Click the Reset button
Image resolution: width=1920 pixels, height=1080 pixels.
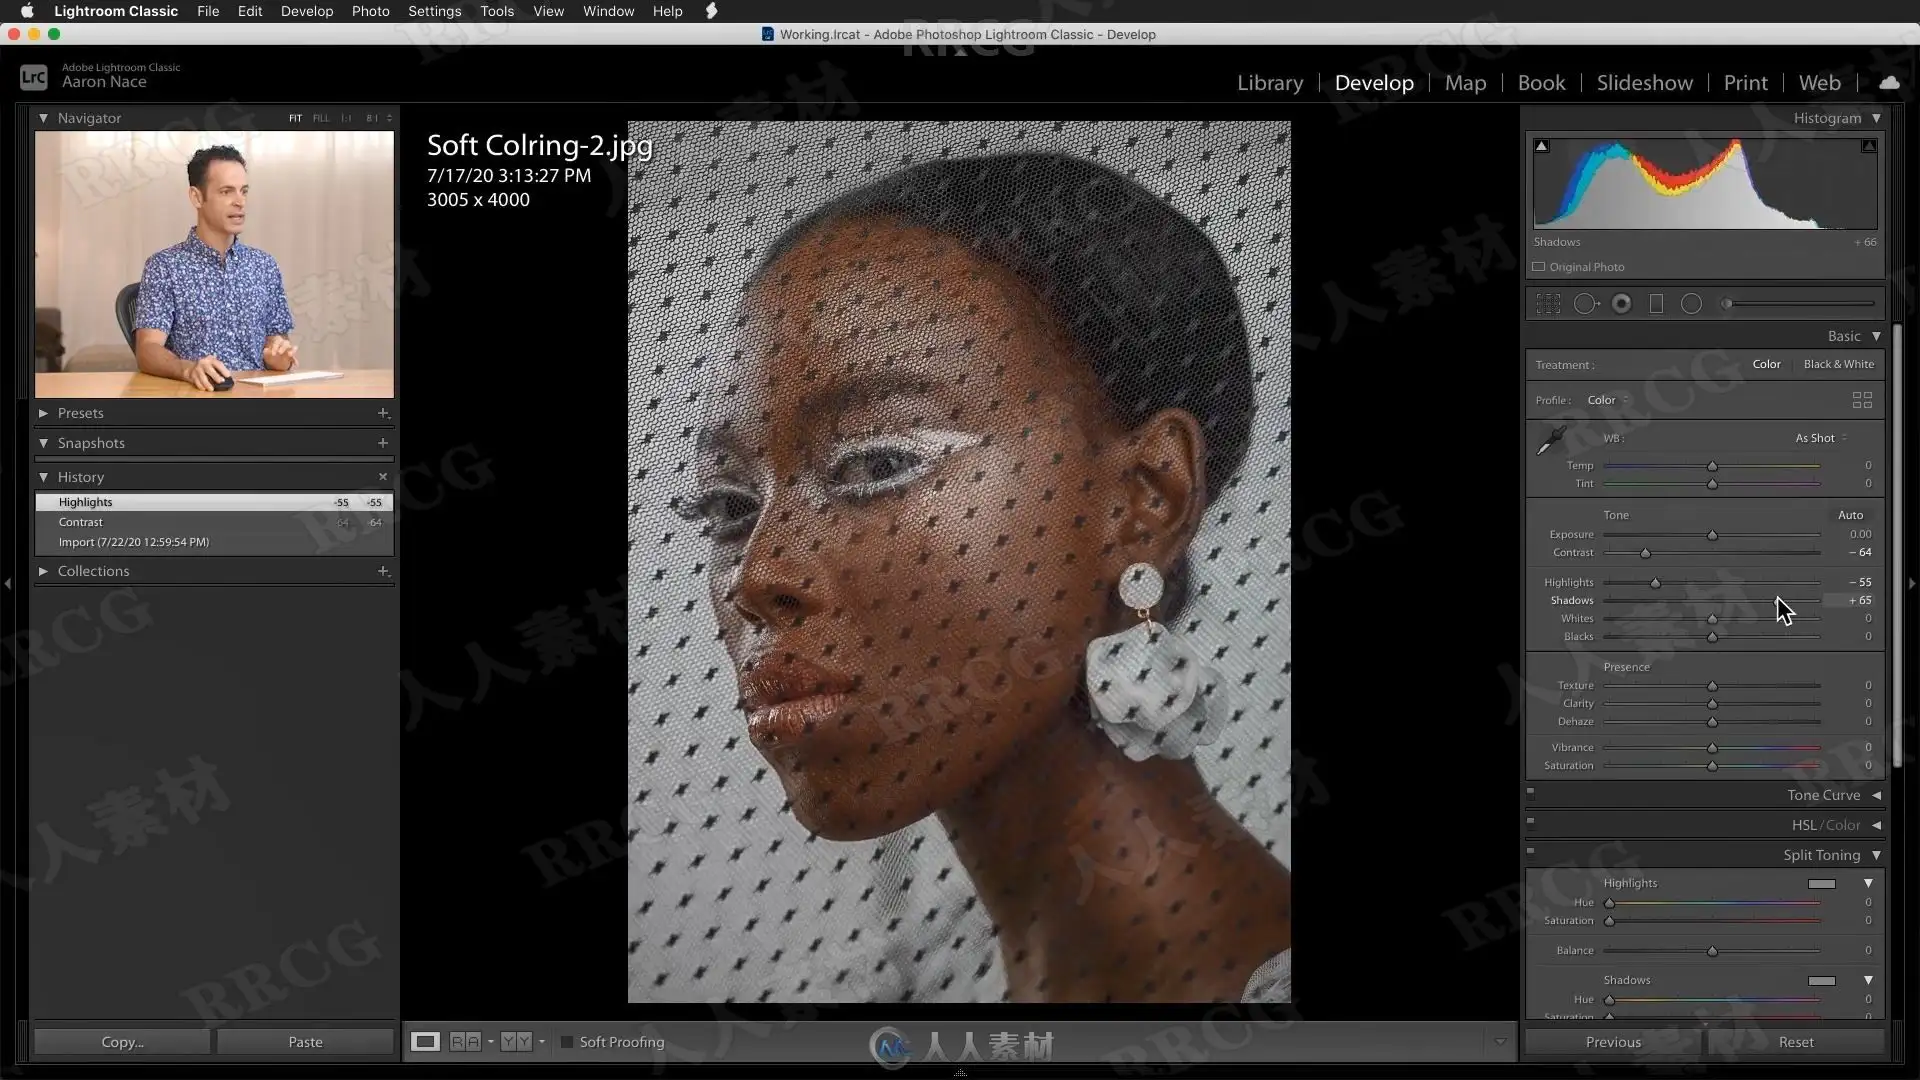(1796, 1042)
